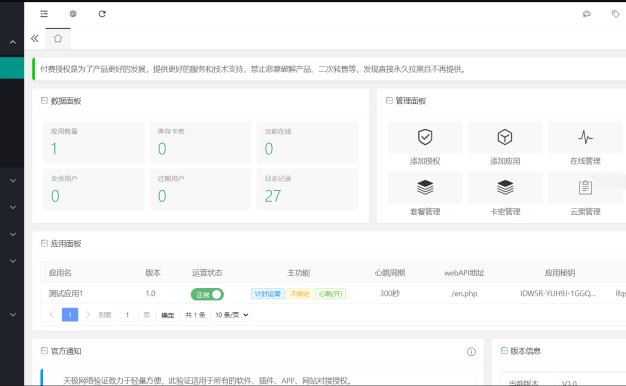Click the 应用数量 data card
This screenshot has height=386, width=626.
tap(93, 142)
